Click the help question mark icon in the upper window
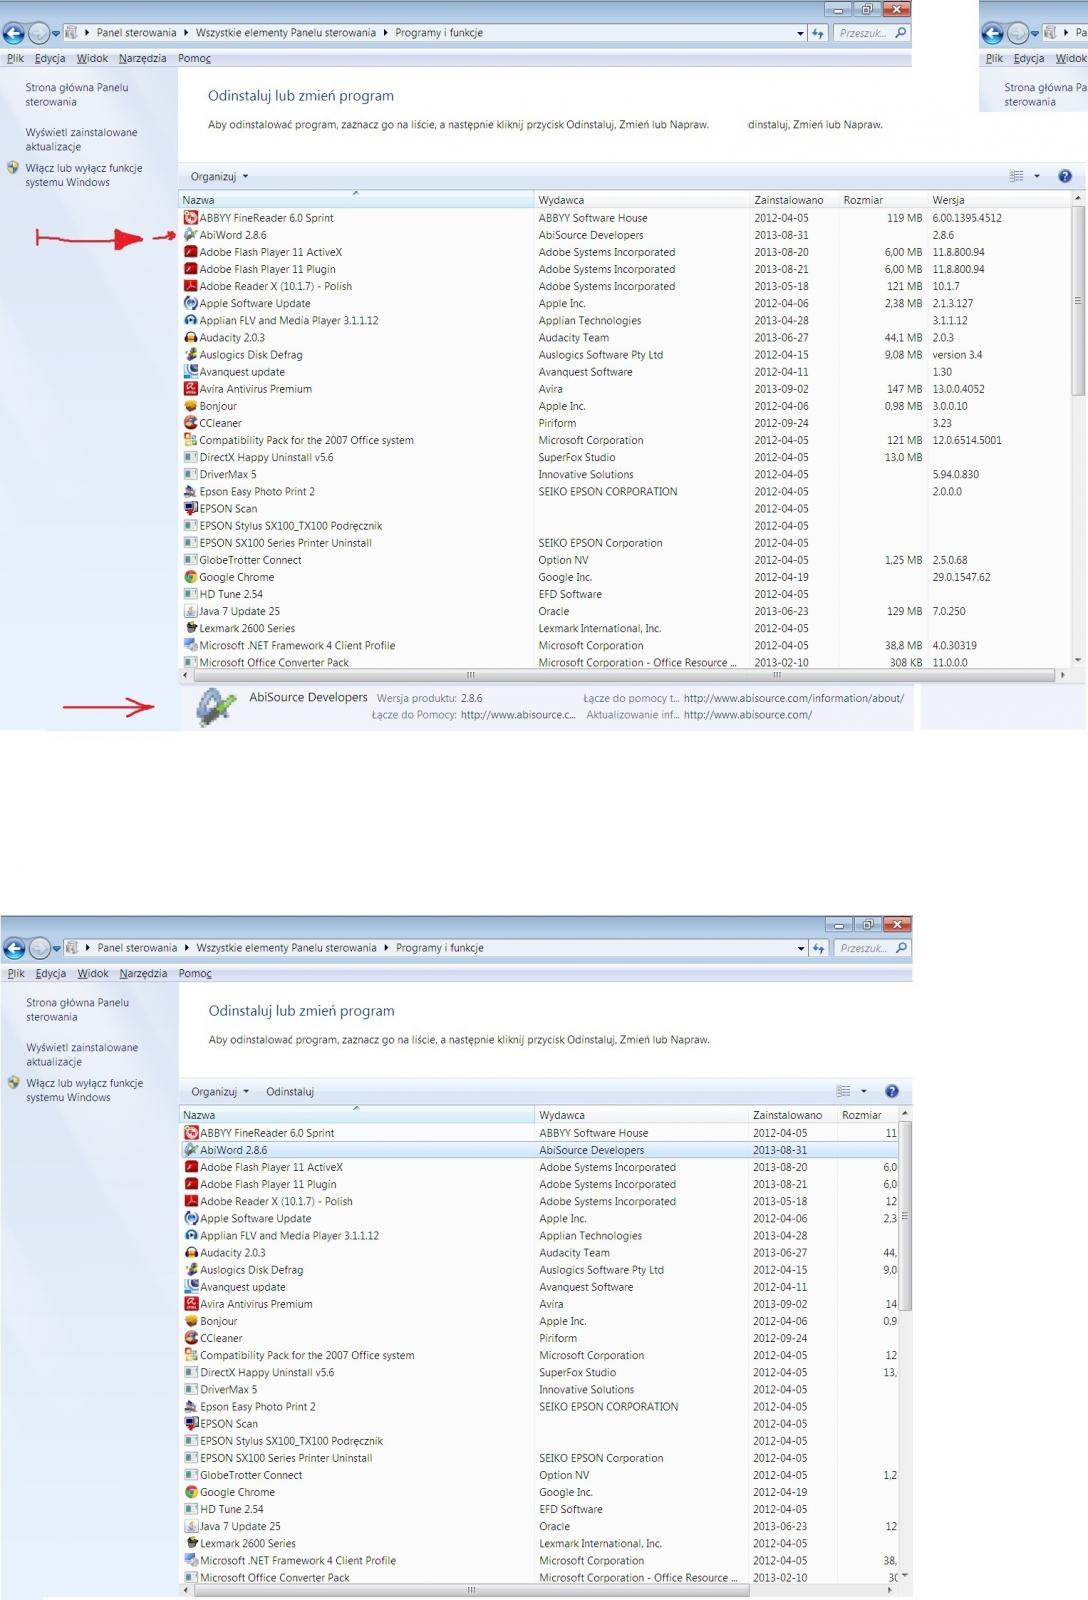This screenshot has width=1088, height=1600. 1065,176
